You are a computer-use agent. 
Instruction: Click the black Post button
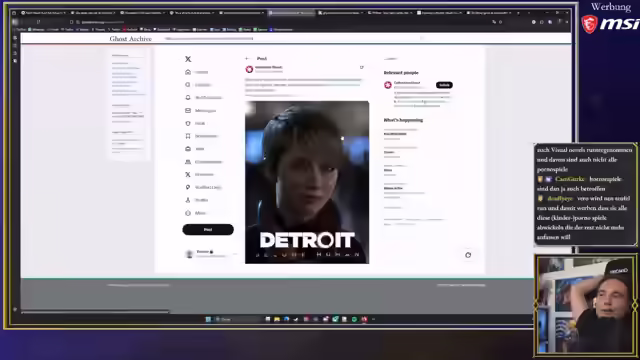208,229
